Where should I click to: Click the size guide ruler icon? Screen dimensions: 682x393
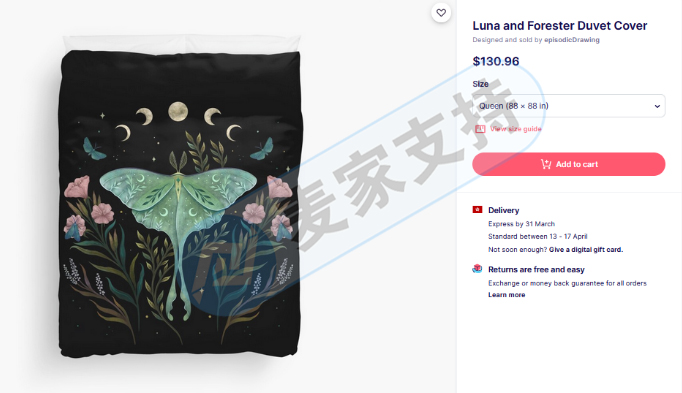click(x=480, y=129)
